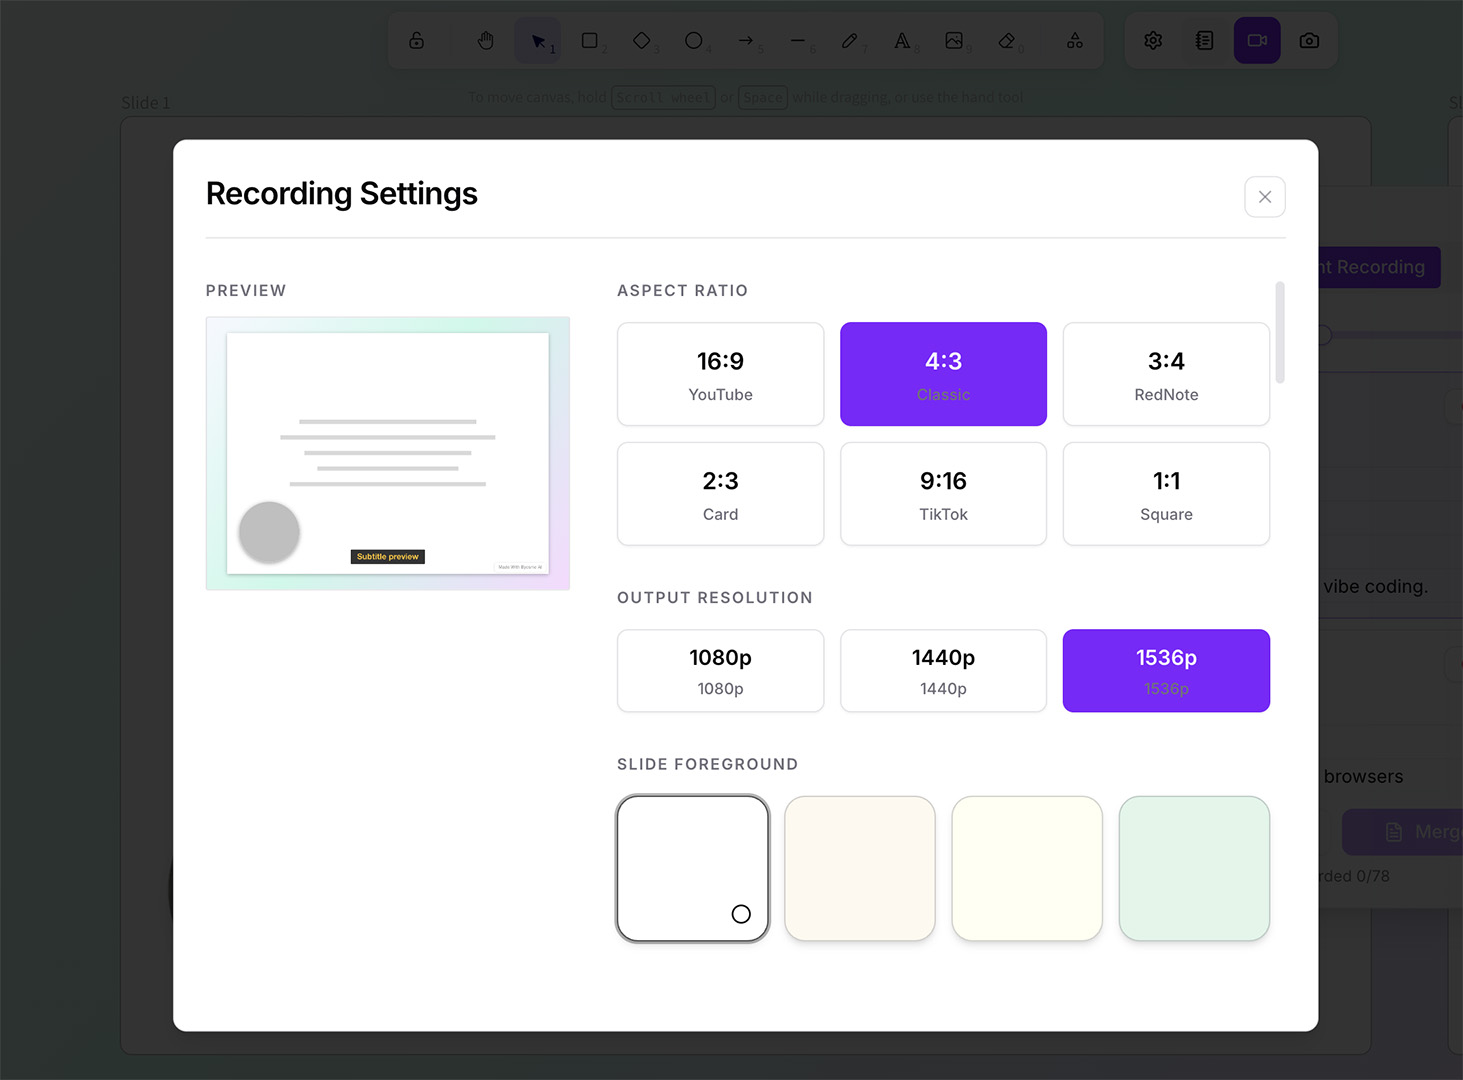The width and height of the screenshot is (1463, 1080).
Task: Select the Selection arrow tool
Action: pyautogui.click(x=538, y=41)
